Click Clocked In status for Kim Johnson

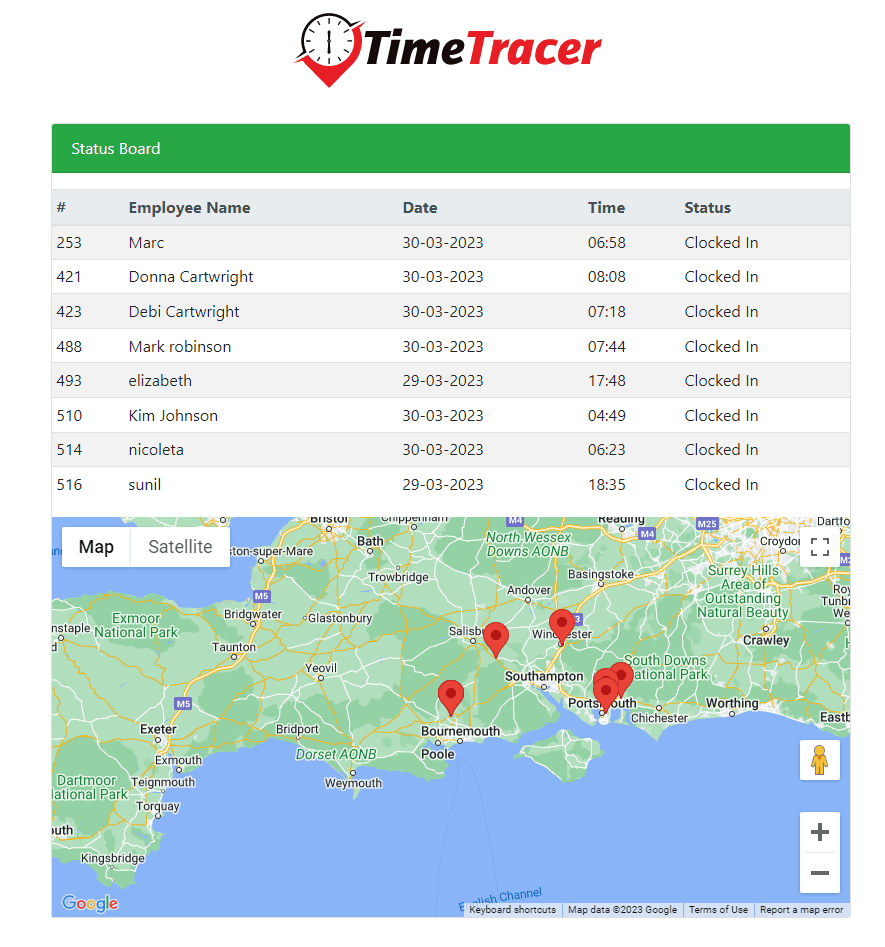tap(721, 416)
